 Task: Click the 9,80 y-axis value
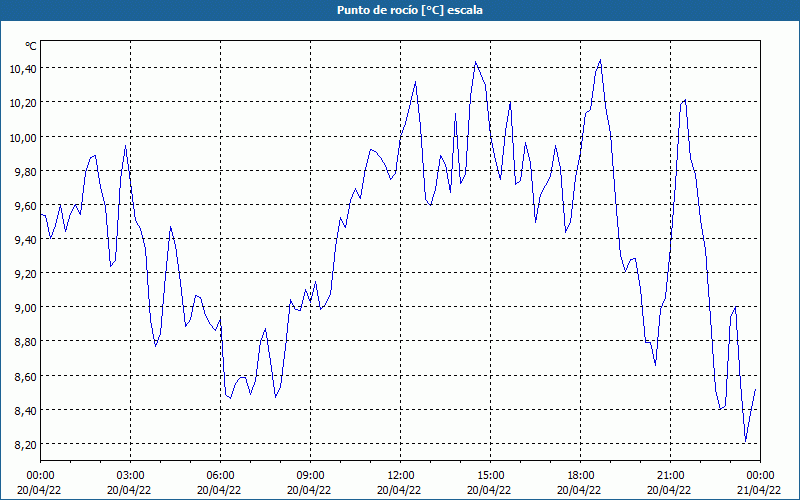pos(24,171)
